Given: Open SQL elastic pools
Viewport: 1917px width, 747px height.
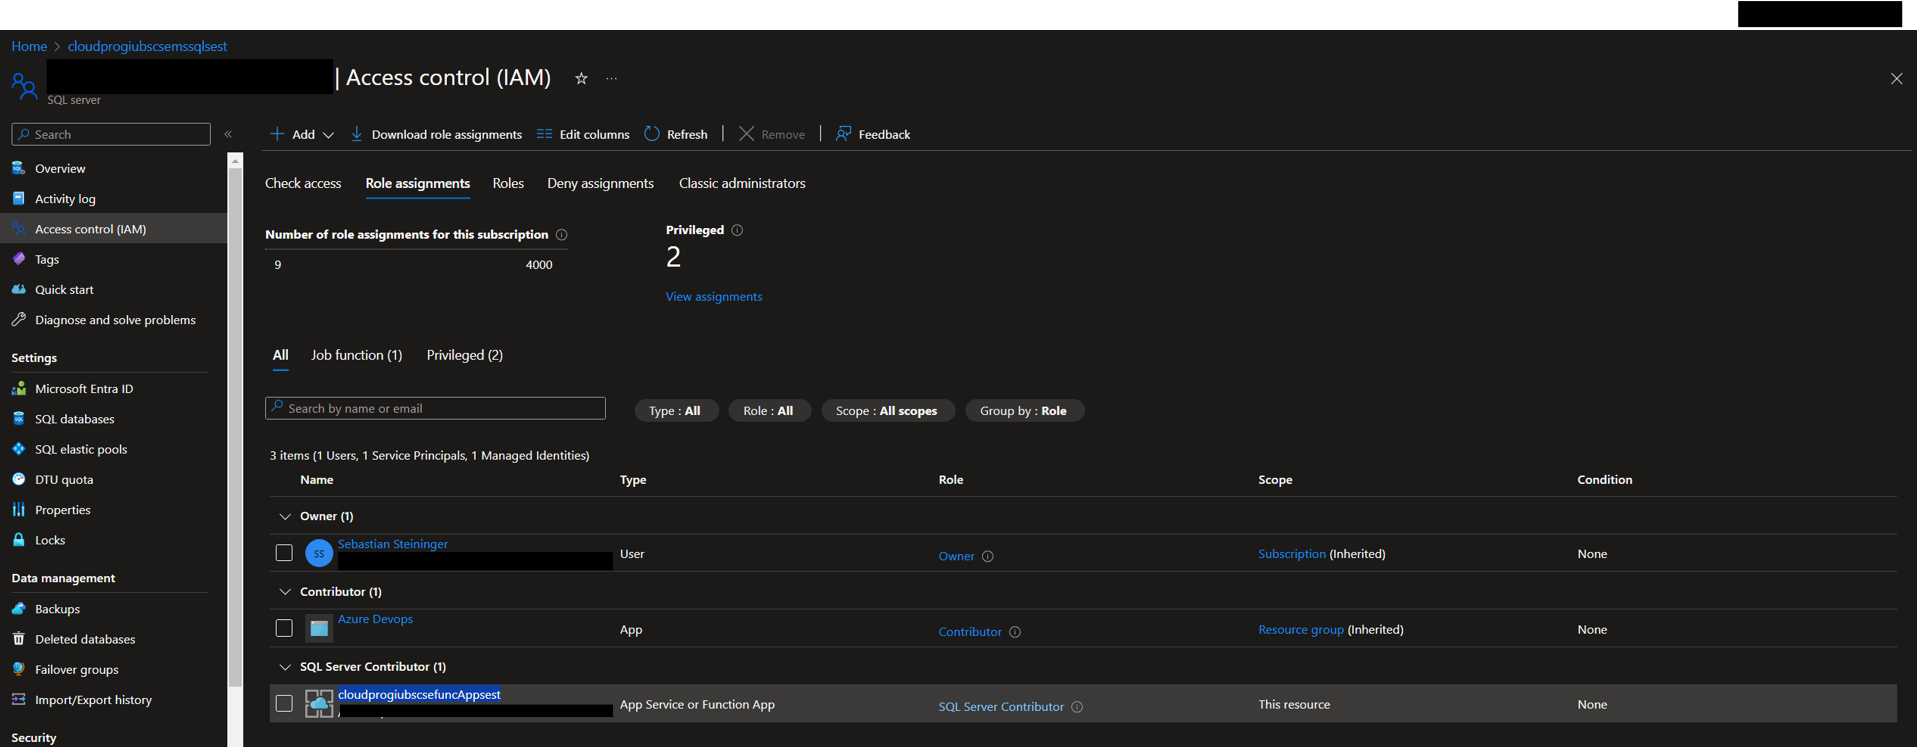Looking at the screenshot, I should 81,449.
